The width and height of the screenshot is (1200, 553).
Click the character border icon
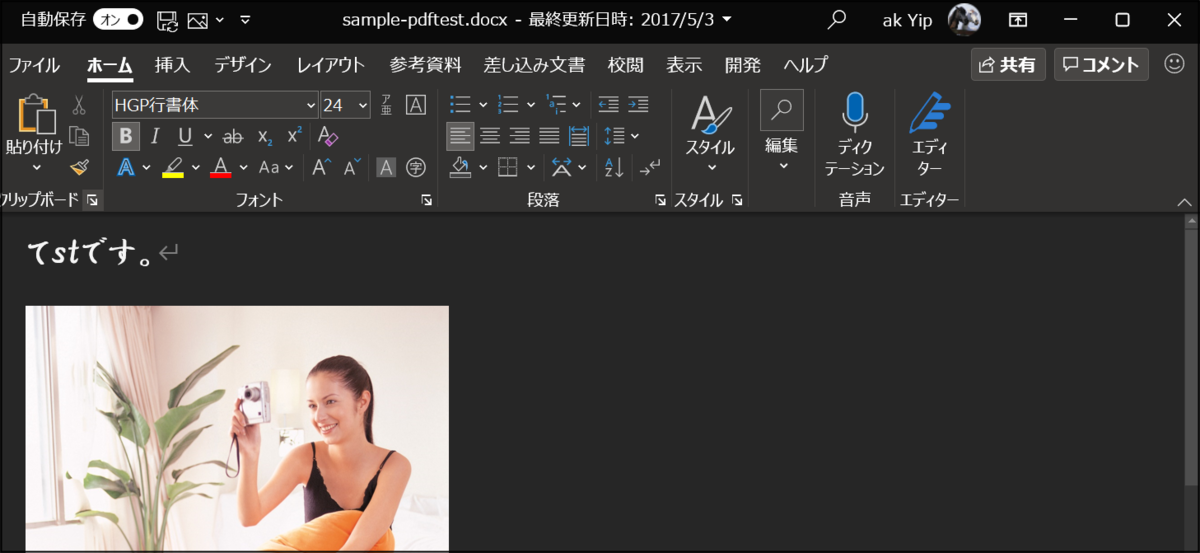pyautogui.click(x=415, y=105)
